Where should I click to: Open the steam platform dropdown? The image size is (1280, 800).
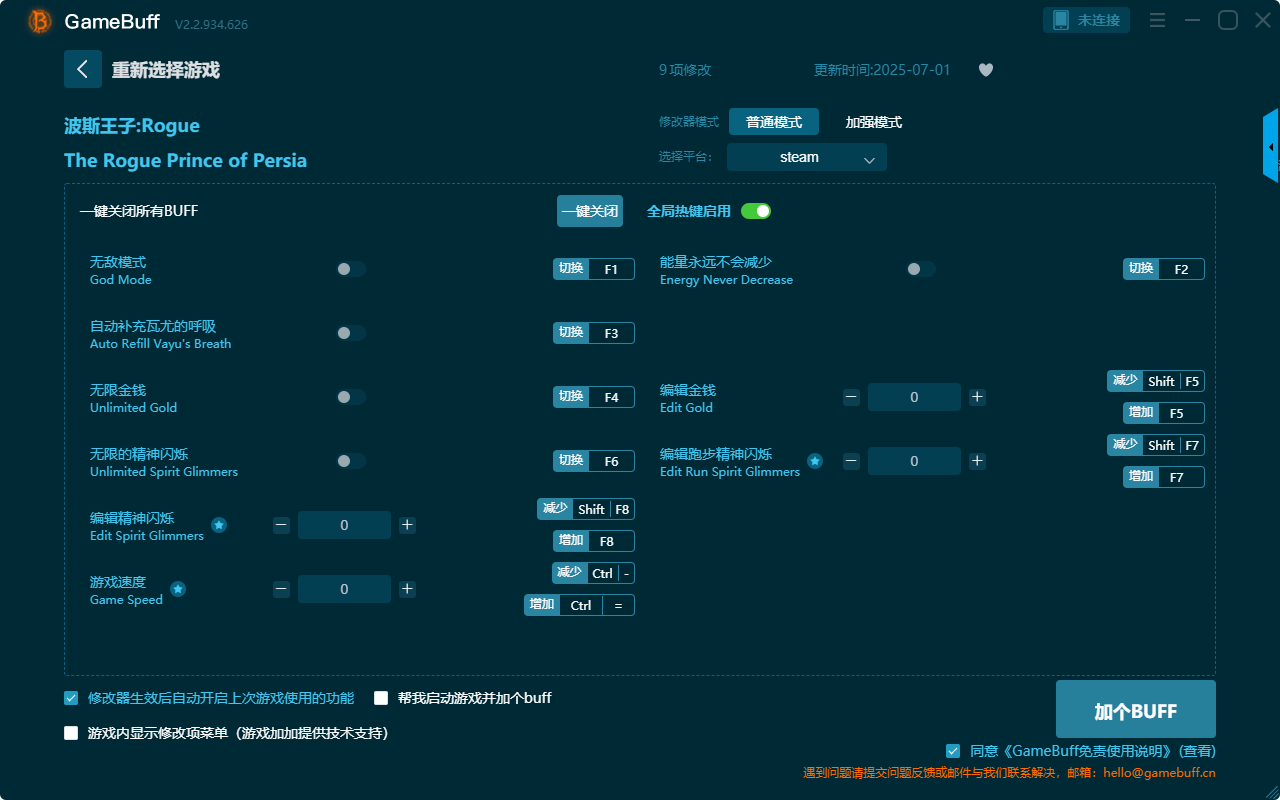click(x=807, y=157)
